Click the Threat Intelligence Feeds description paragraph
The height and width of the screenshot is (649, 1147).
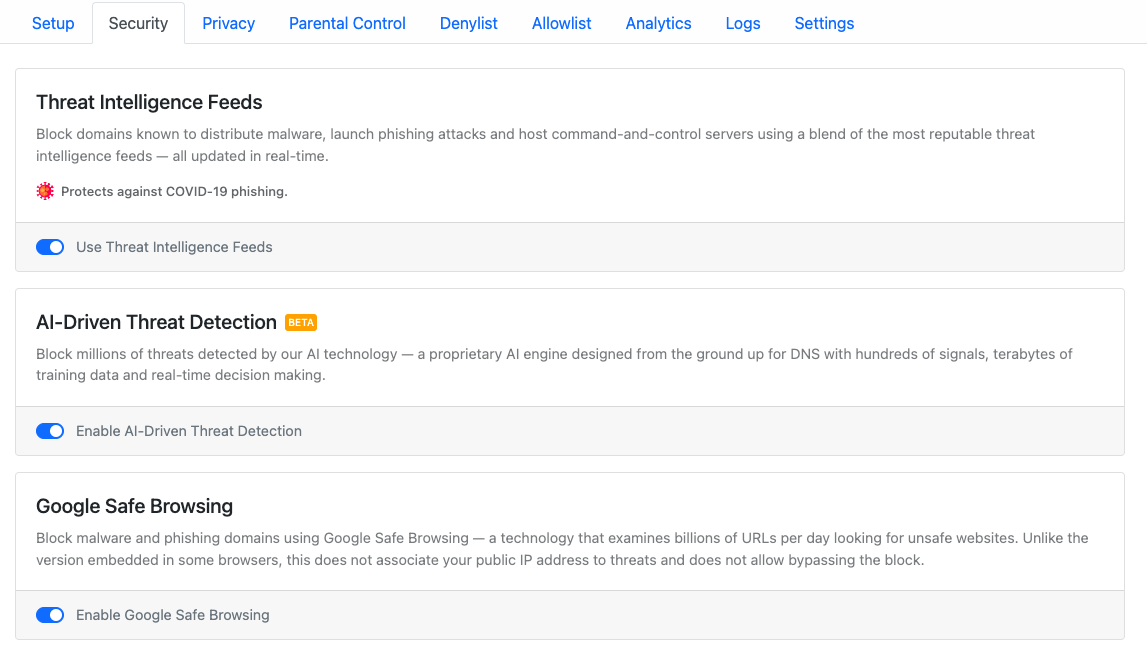(535, 145)
